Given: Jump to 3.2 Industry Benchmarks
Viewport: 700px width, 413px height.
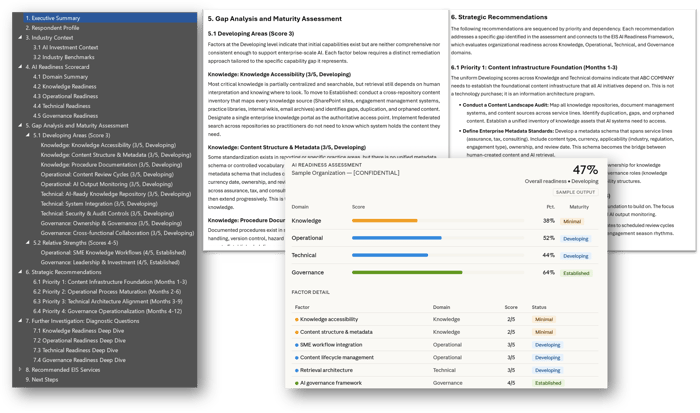Looking at the screenshot, I should [x=66, y=57].
